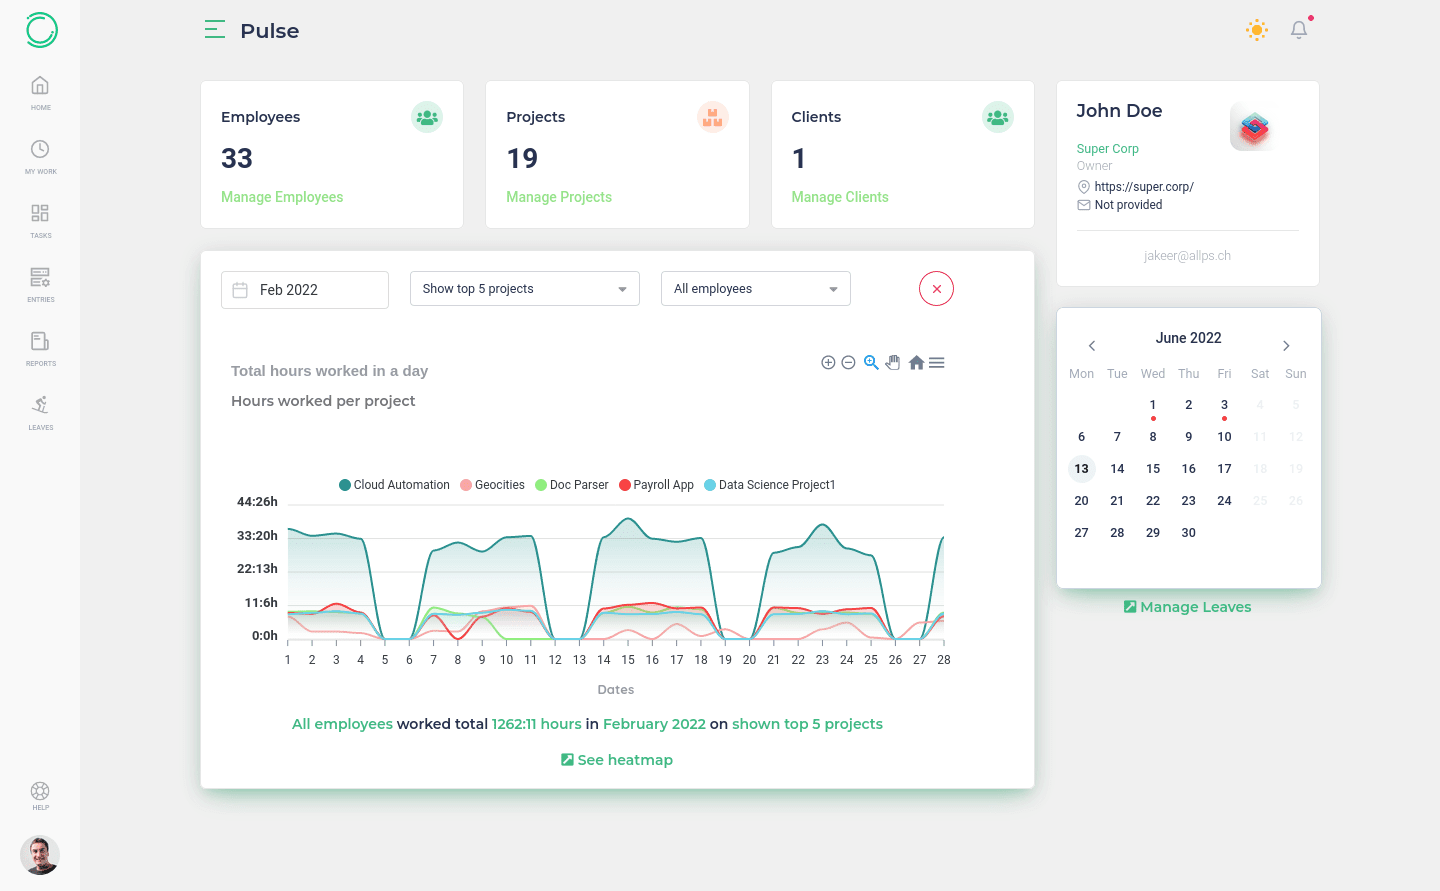This screenshot has height=891, width=1440.
Task: Switch theme using the sun icon
Action: click(1257, 30)
